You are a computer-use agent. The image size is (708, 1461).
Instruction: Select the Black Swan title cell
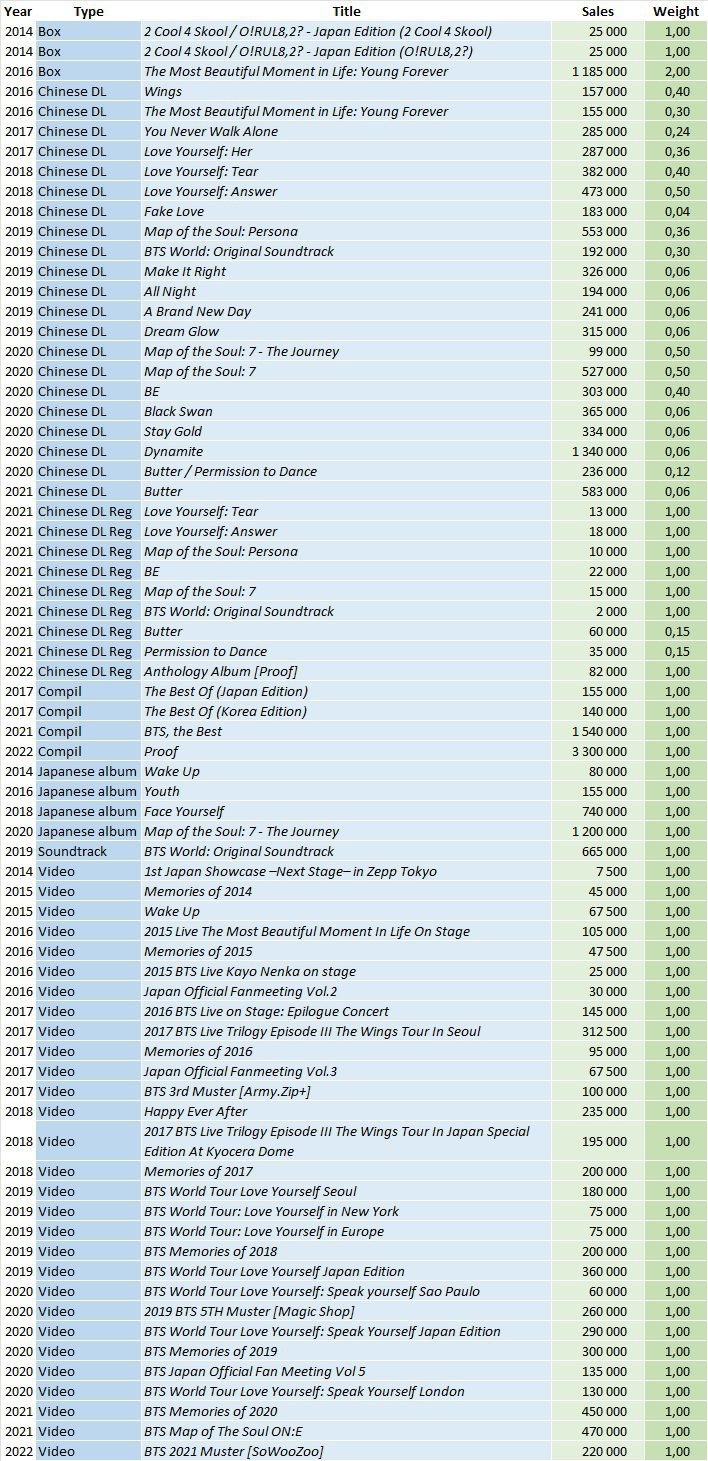pyautogui.click(x=178, y=411)
